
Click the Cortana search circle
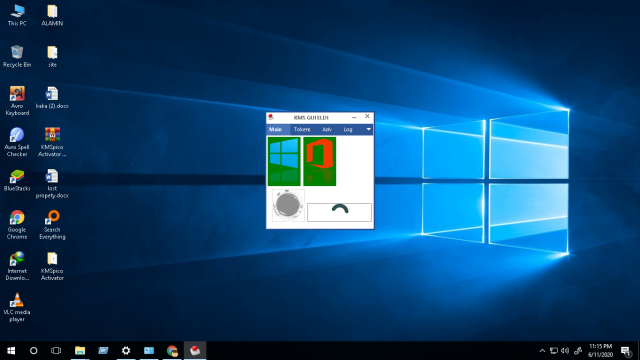click(33, 351)
